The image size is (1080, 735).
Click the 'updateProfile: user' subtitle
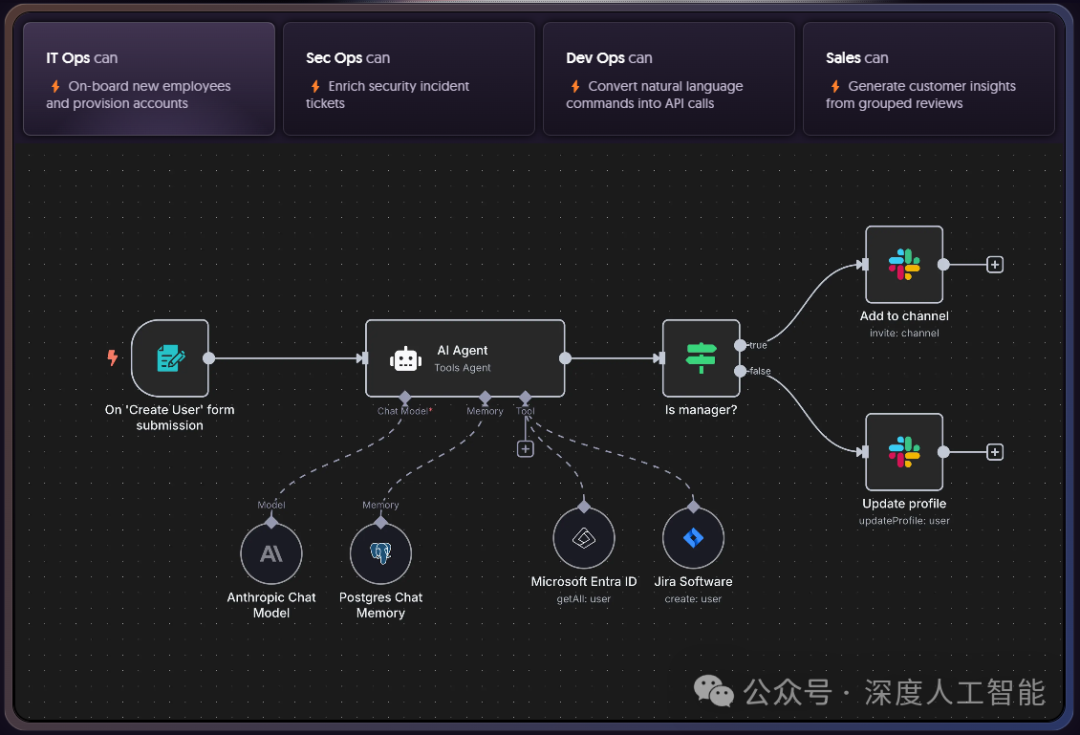point(904,521)
